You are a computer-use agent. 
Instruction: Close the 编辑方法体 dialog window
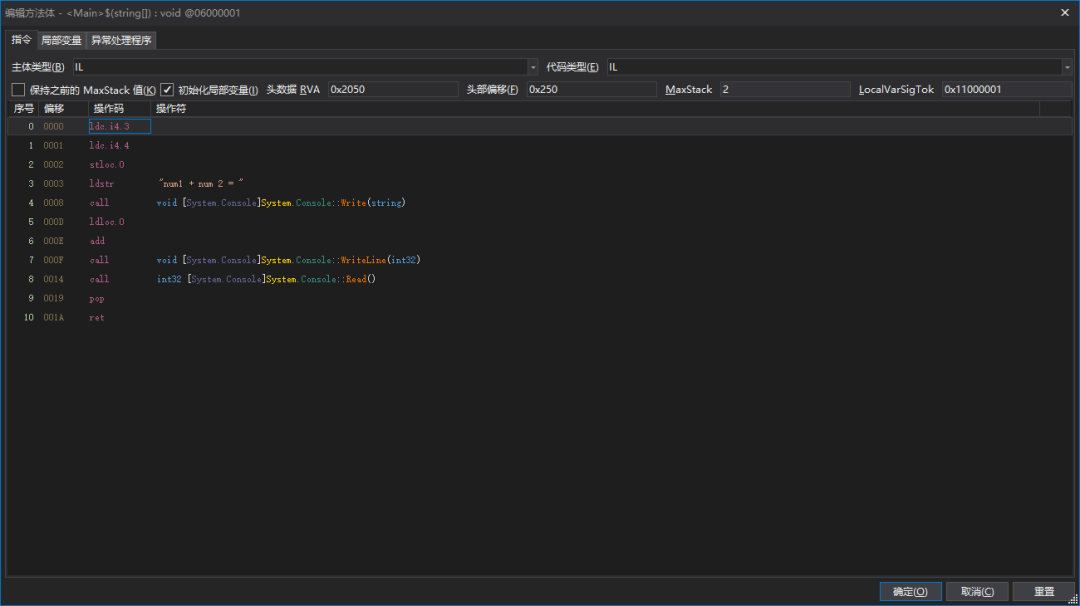[x=1064, y=12]
